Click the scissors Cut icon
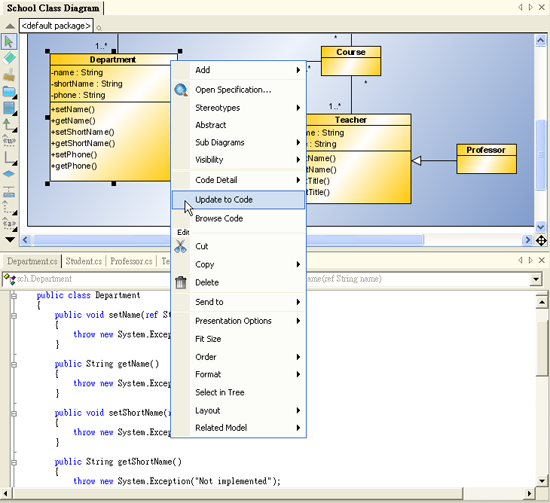The height and width of the screenshot is (503, 550). pyautogui.click(x=180, y=246)
